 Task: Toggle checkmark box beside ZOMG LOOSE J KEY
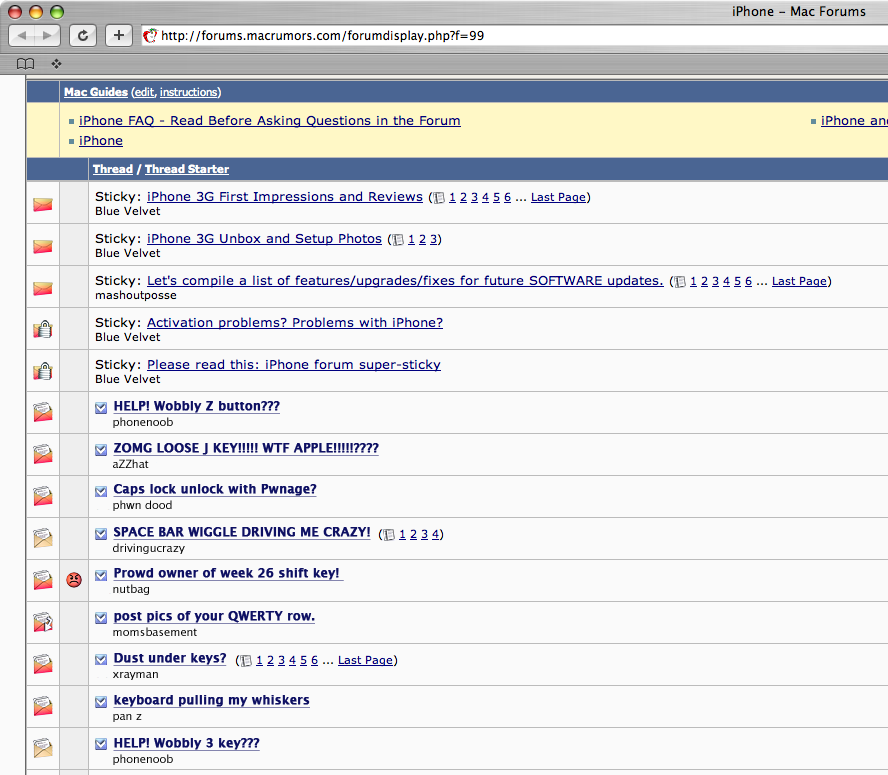101,449
